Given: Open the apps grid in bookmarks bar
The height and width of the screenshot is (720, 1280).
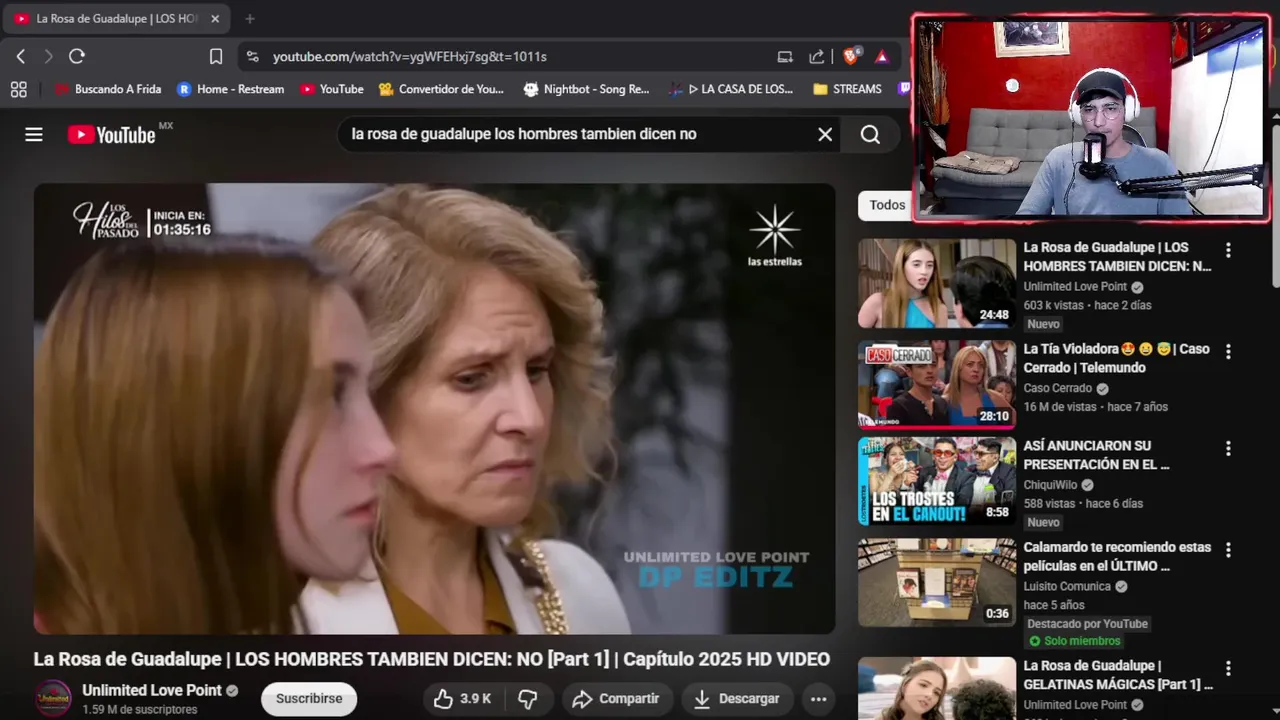Looking at the screenshot, I should click(x=18, y=89).
